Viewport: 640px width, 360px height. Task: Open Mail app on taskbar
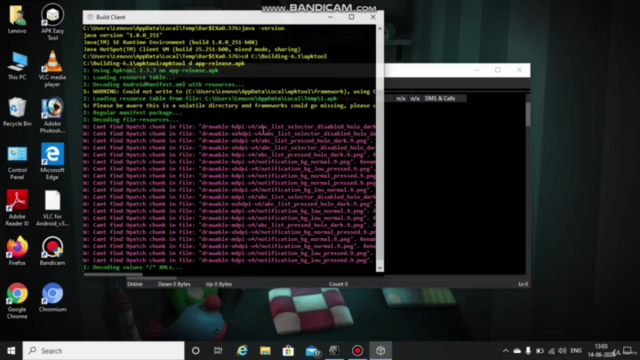tap(312, 351)
